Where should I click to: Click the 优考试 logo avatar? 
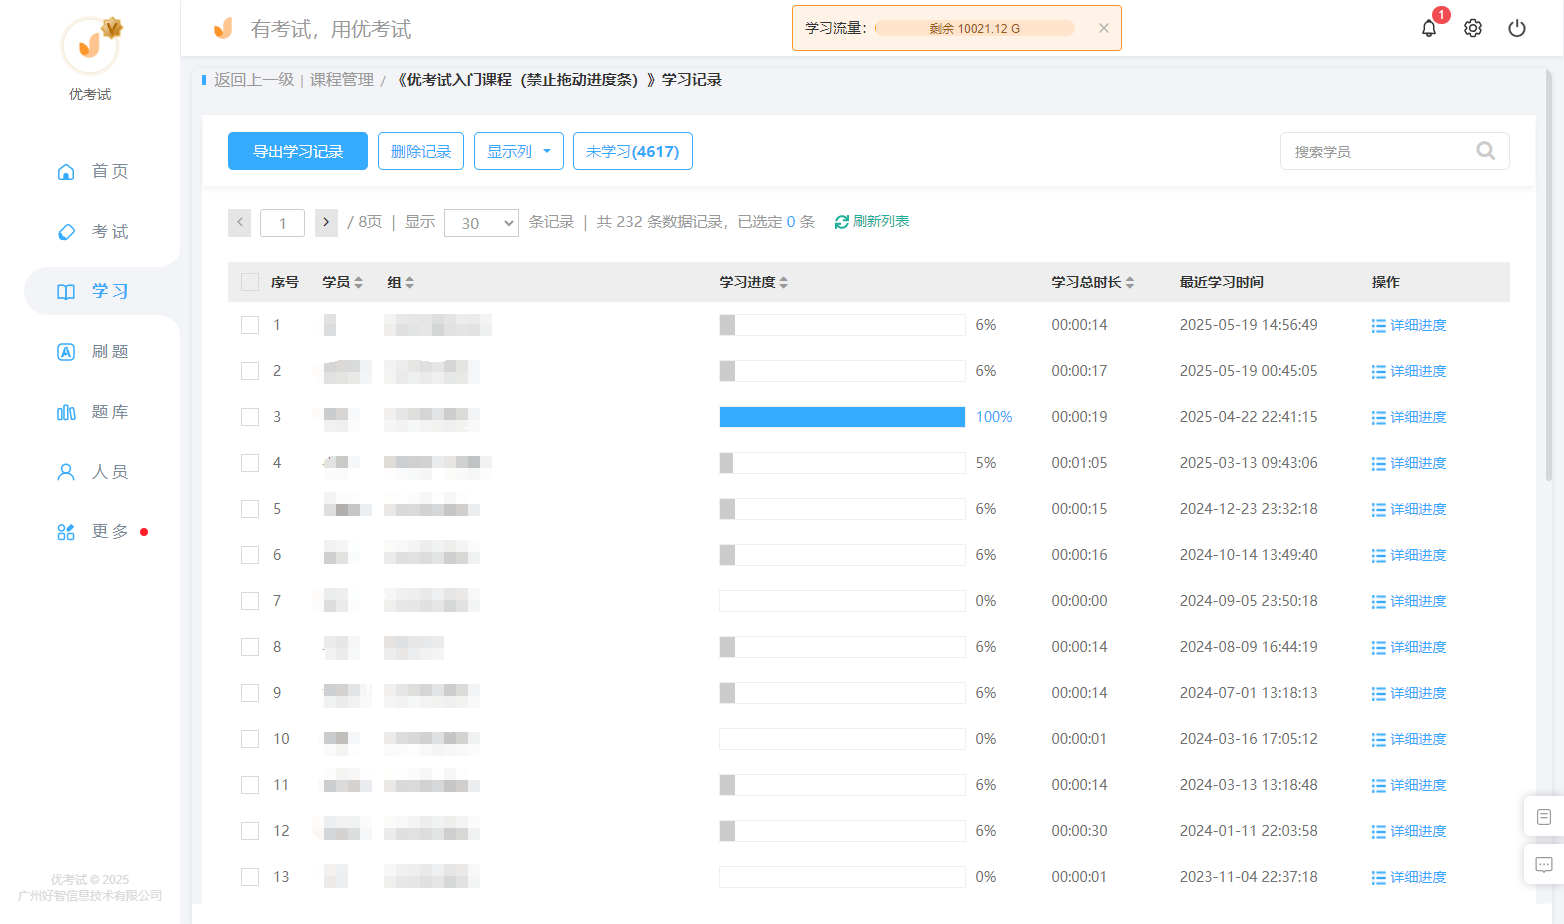(x=90, y=45)
